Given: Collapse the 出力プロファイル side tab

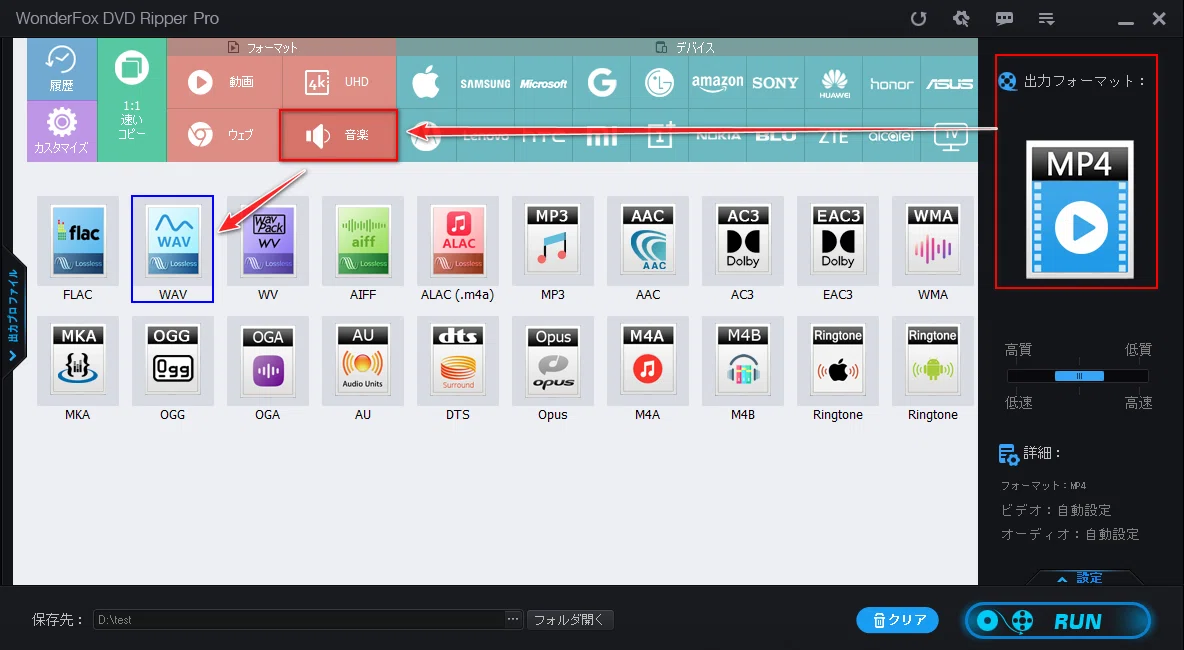Looking at the screenshot, I should (x=14, y=313).
